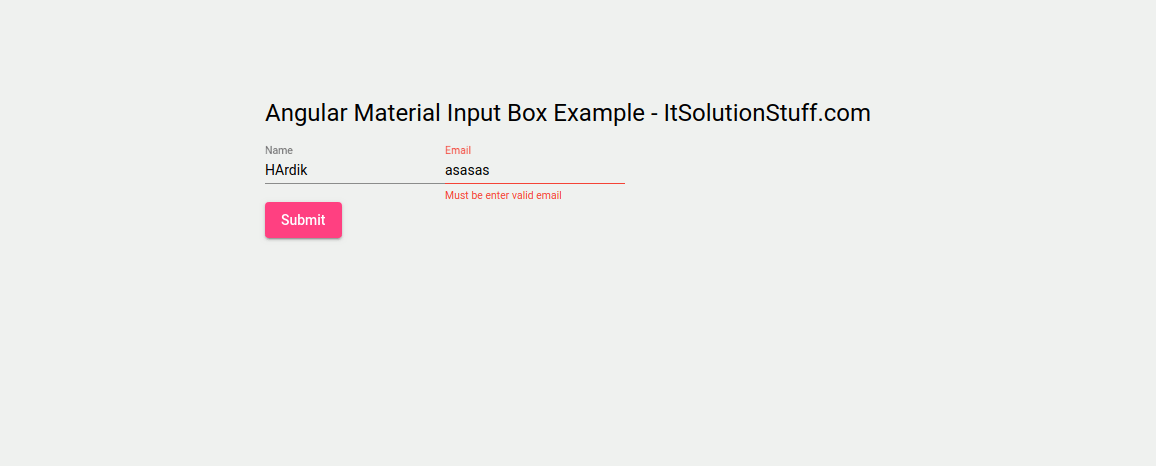Screen dimensions: 1156x466
Task: Click the 'HArdik' text in Name field
Action: 286,170
